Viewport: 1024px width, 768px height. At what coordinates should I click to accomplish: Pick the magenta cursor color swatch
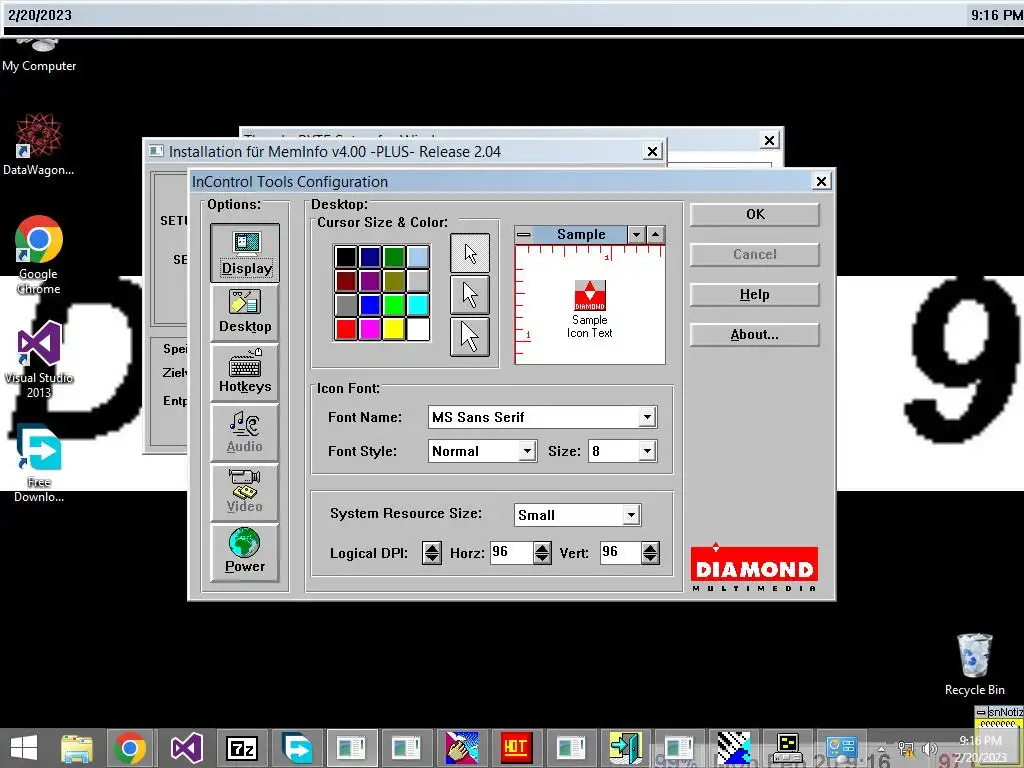click(x=370, y=328)
